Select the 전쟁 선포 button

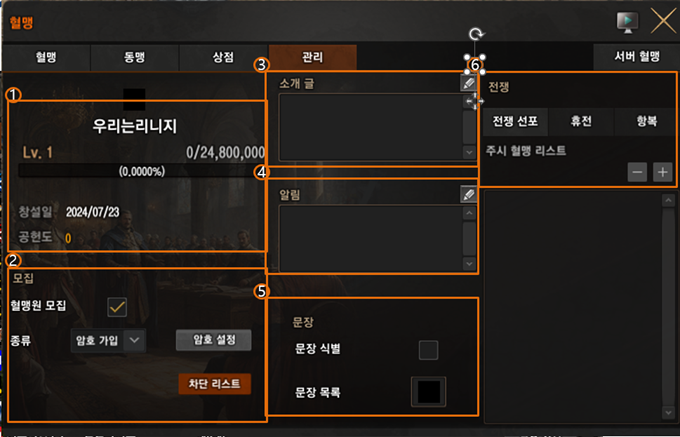(515, 121)
